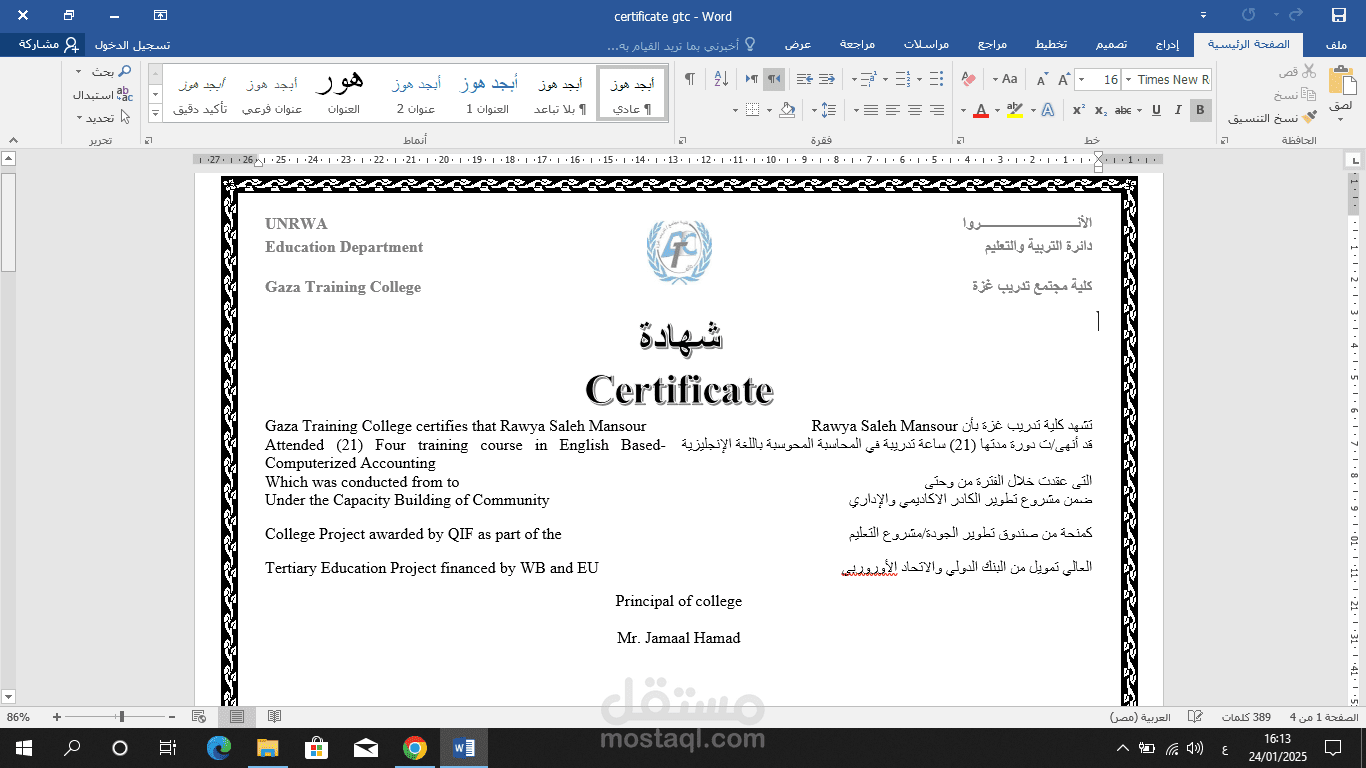
Task: Click the Grow Font icon
Action: [1064, 79]
